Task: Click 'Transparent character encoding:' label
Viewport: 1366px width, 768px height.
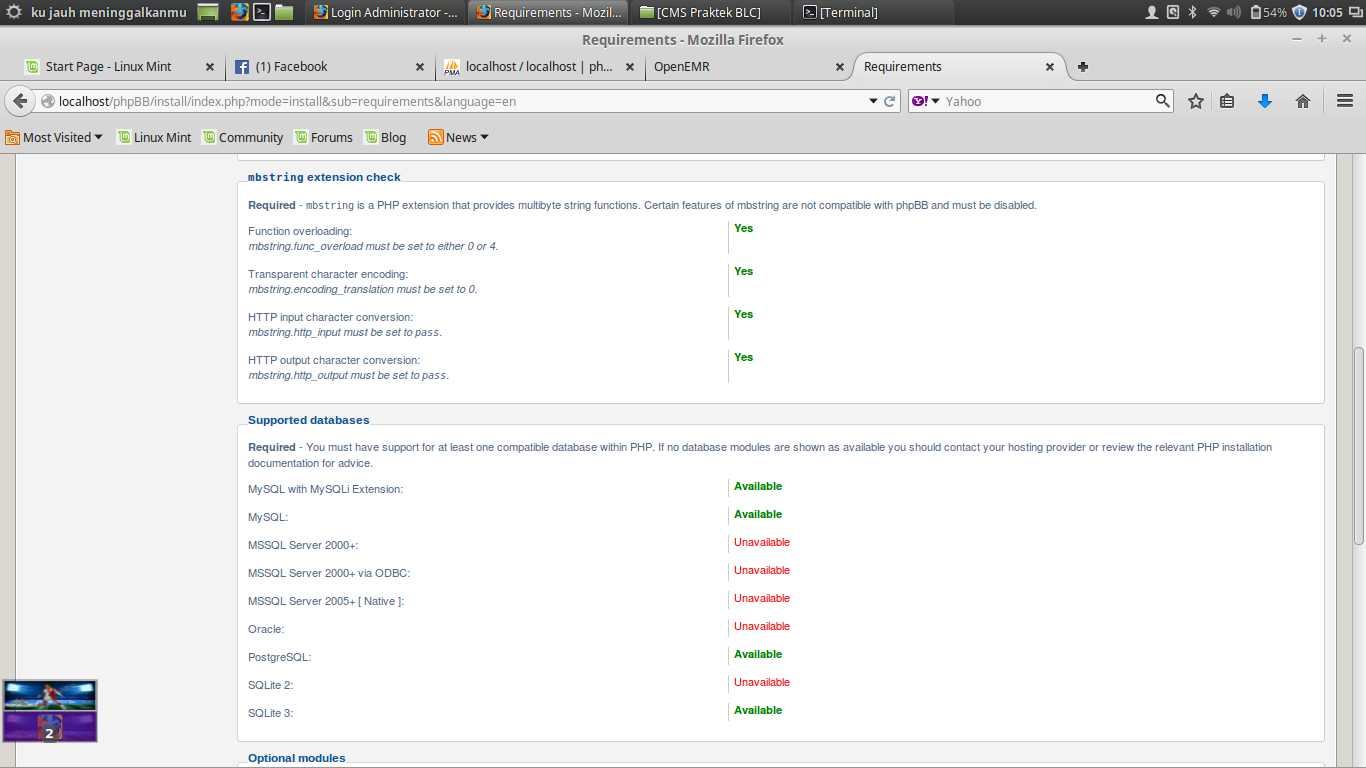Action: [328, 274]
